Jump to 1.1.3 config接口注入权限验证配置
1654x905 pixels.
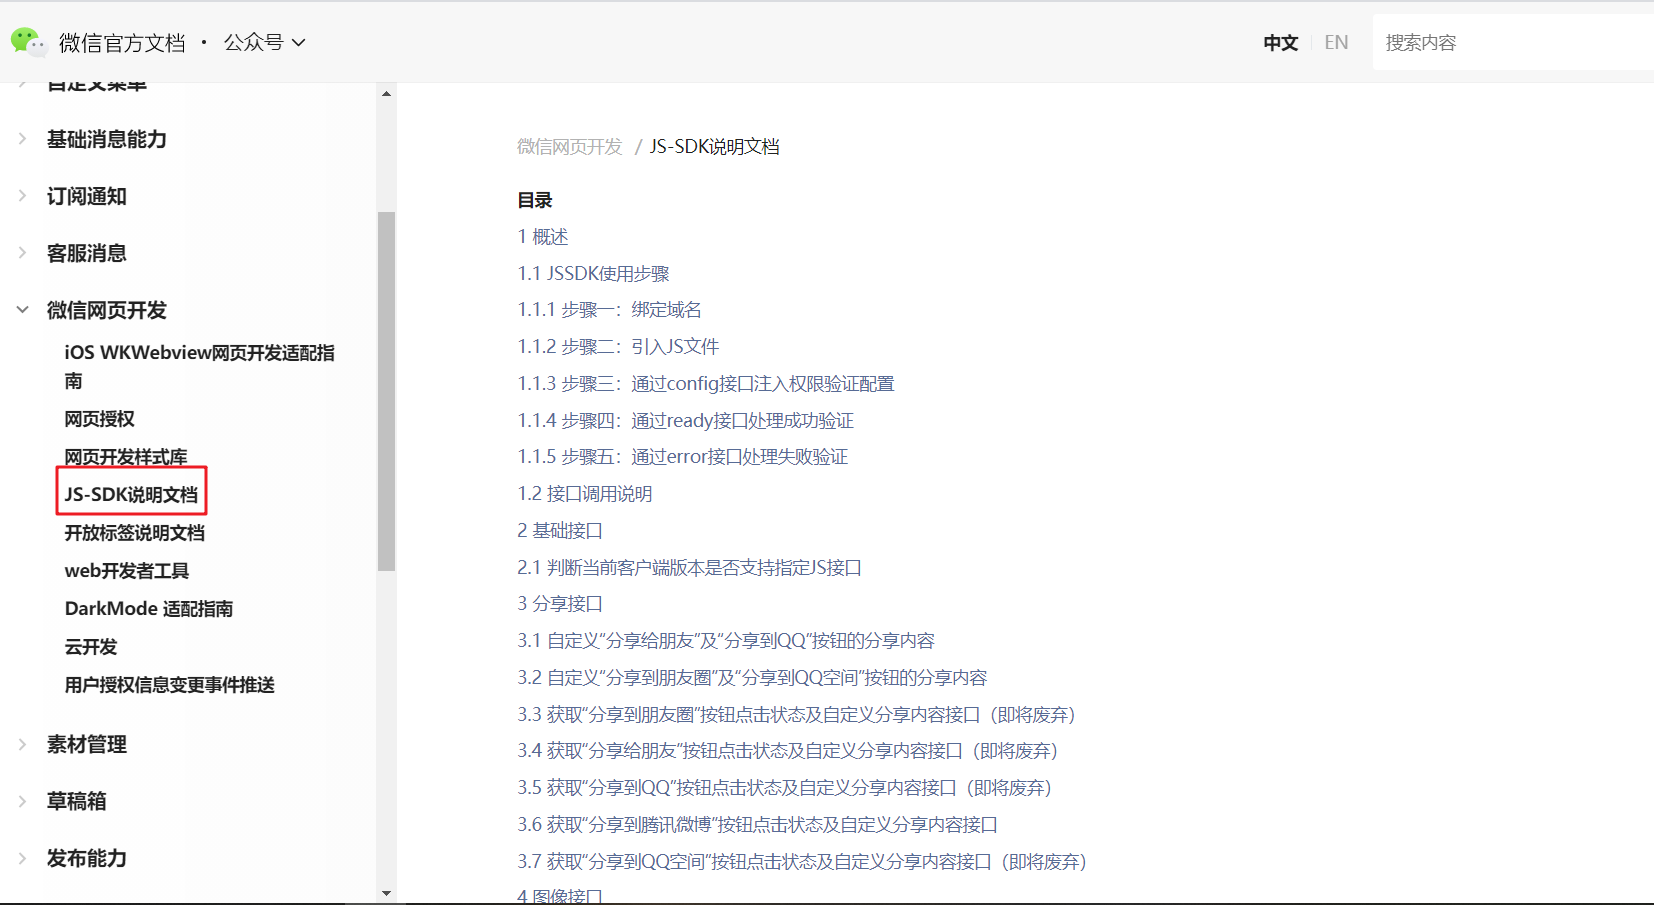[x=706, y=384]
